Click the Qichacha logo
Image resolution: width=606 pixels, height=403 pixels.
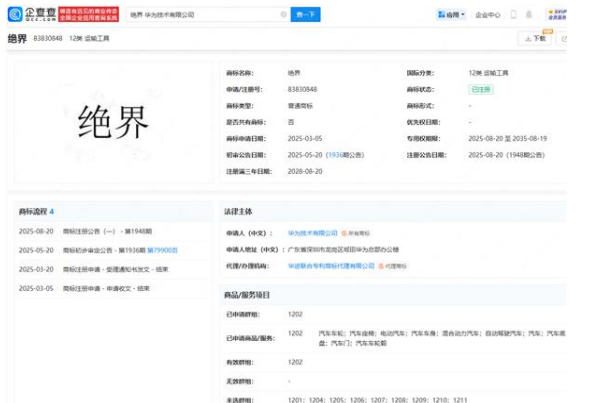click(x=31, y=15)
